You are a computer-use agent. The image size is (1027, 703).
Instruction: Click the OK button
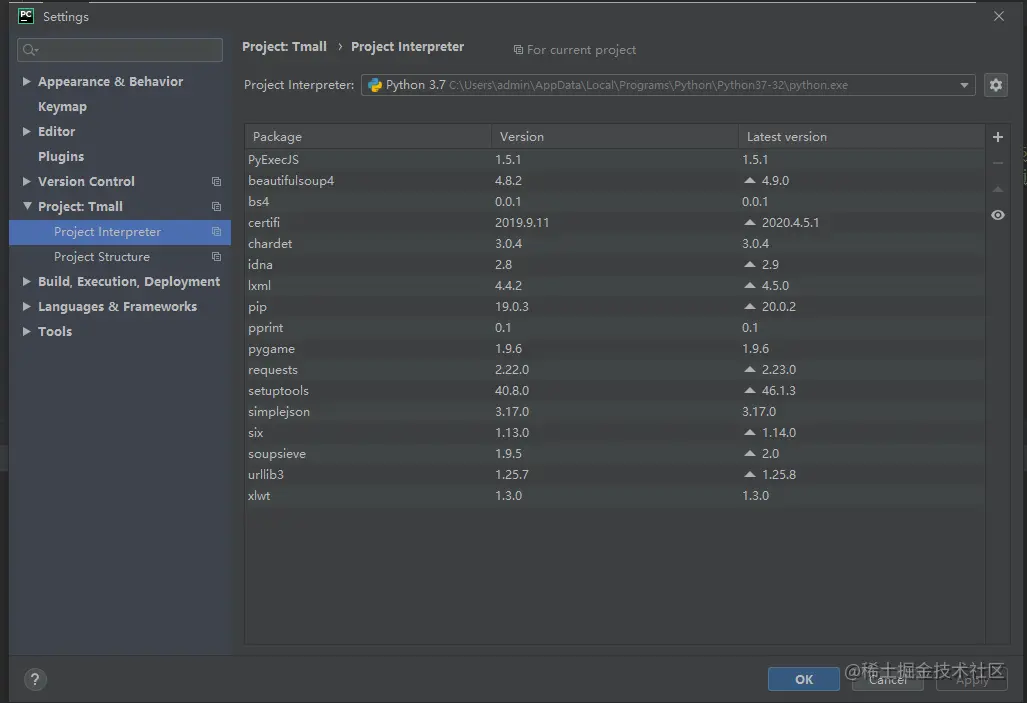804,679
